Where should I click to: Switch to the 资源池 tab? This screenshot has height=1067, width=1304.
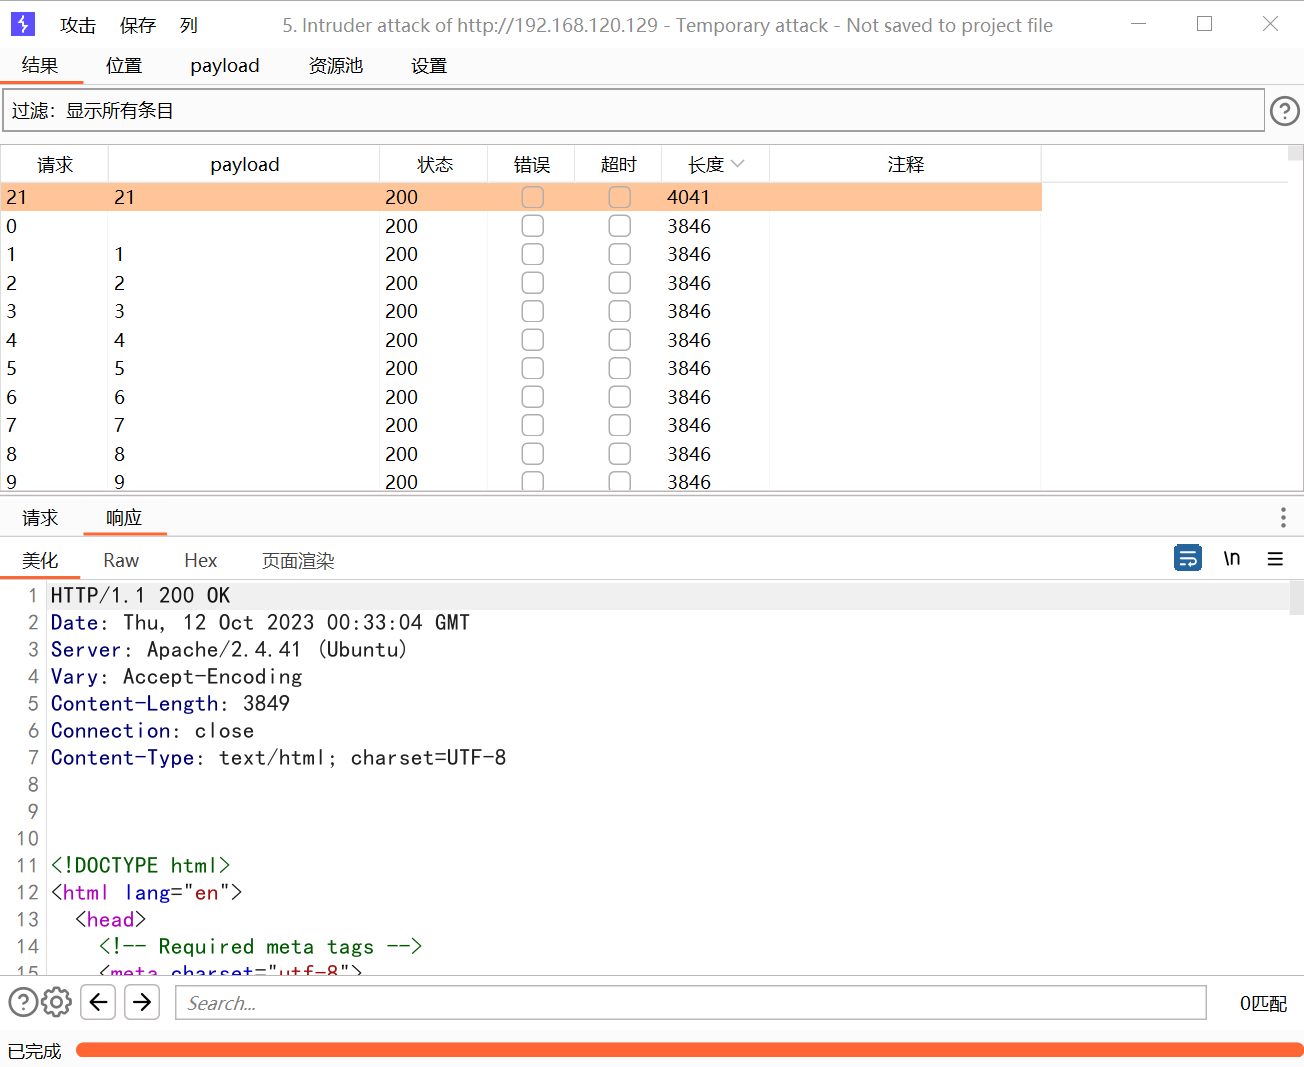pos(336,65)
